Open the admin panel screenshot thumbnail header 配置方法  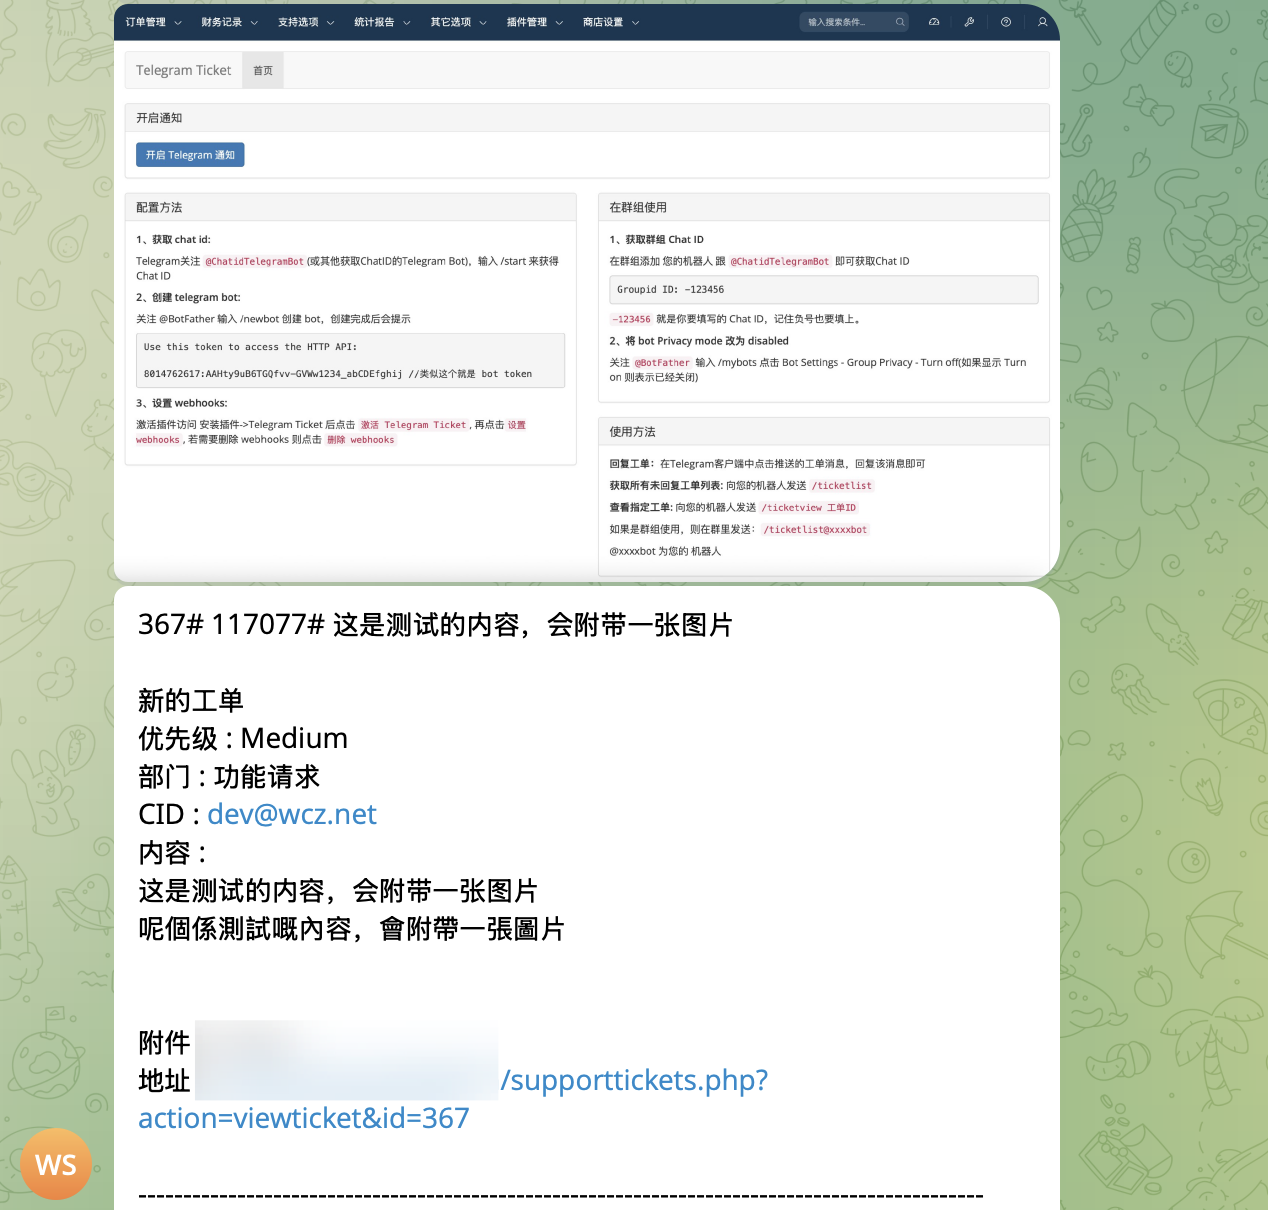(x=160, y=208)
